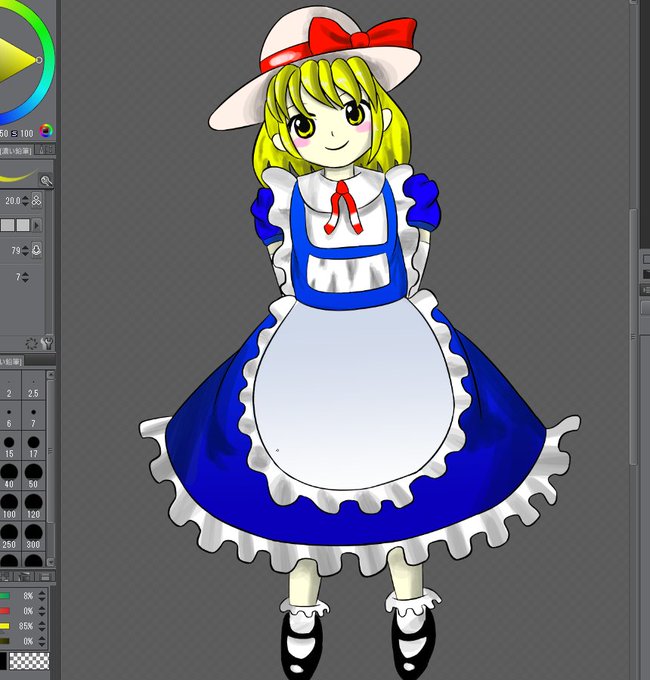Click the red color mix bar
Image resolution: width=650 pixels, height=680 pixels.
coord(4,611)
